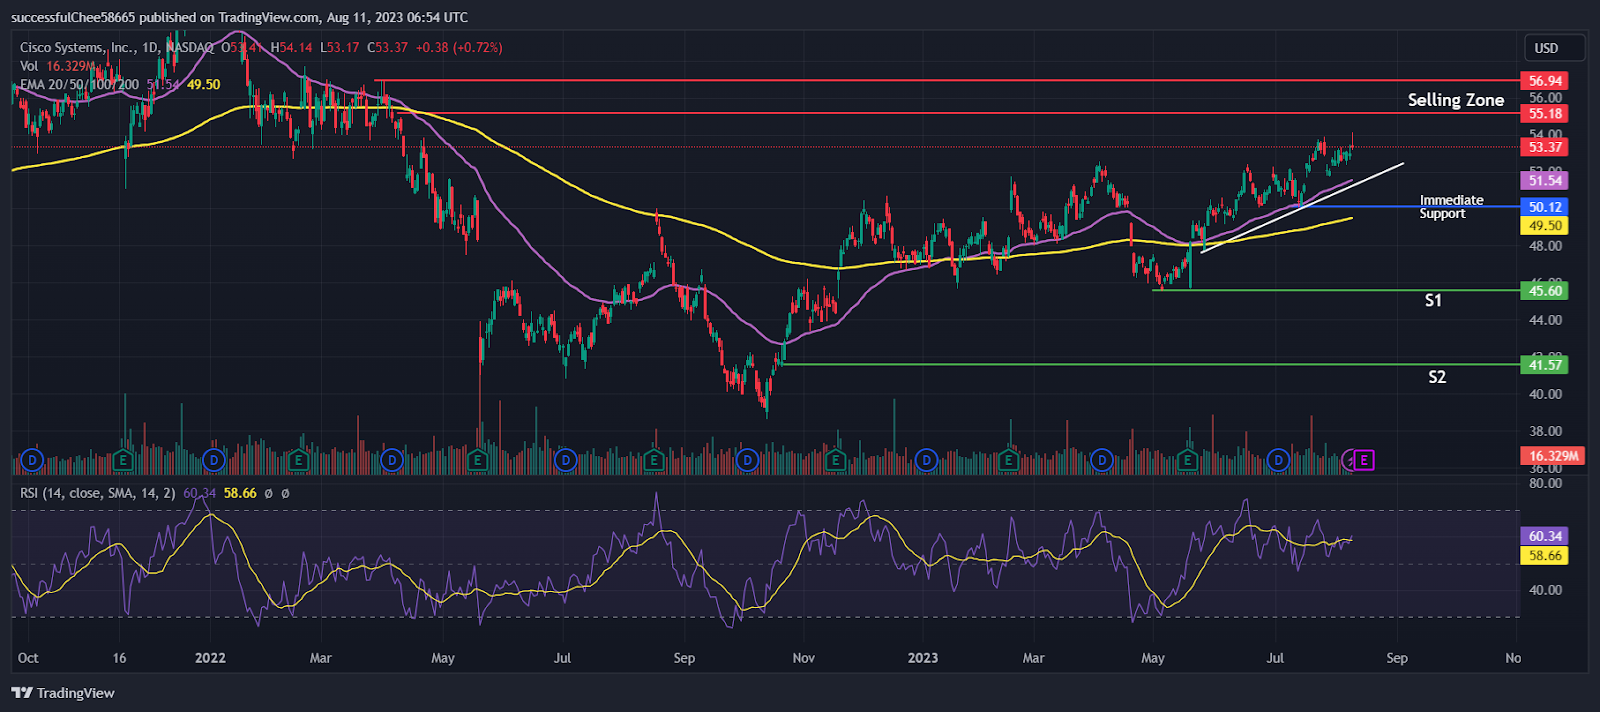Select the Selling Zone text annotation
Viewport: 1600px width, 712px height.
(x=1456, y=100)
